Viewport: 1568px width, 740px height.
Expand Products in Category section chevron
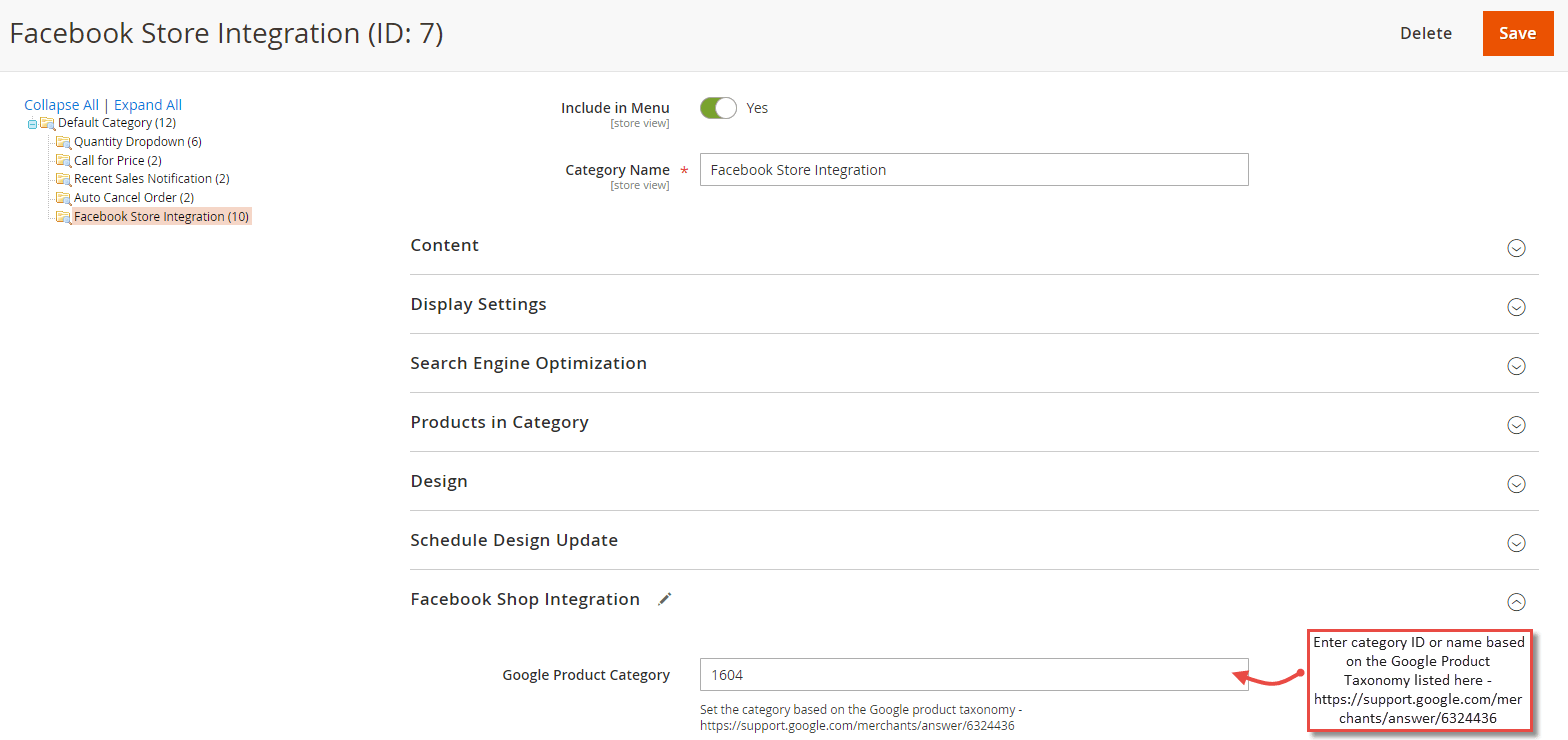(x=1516, y=425)
